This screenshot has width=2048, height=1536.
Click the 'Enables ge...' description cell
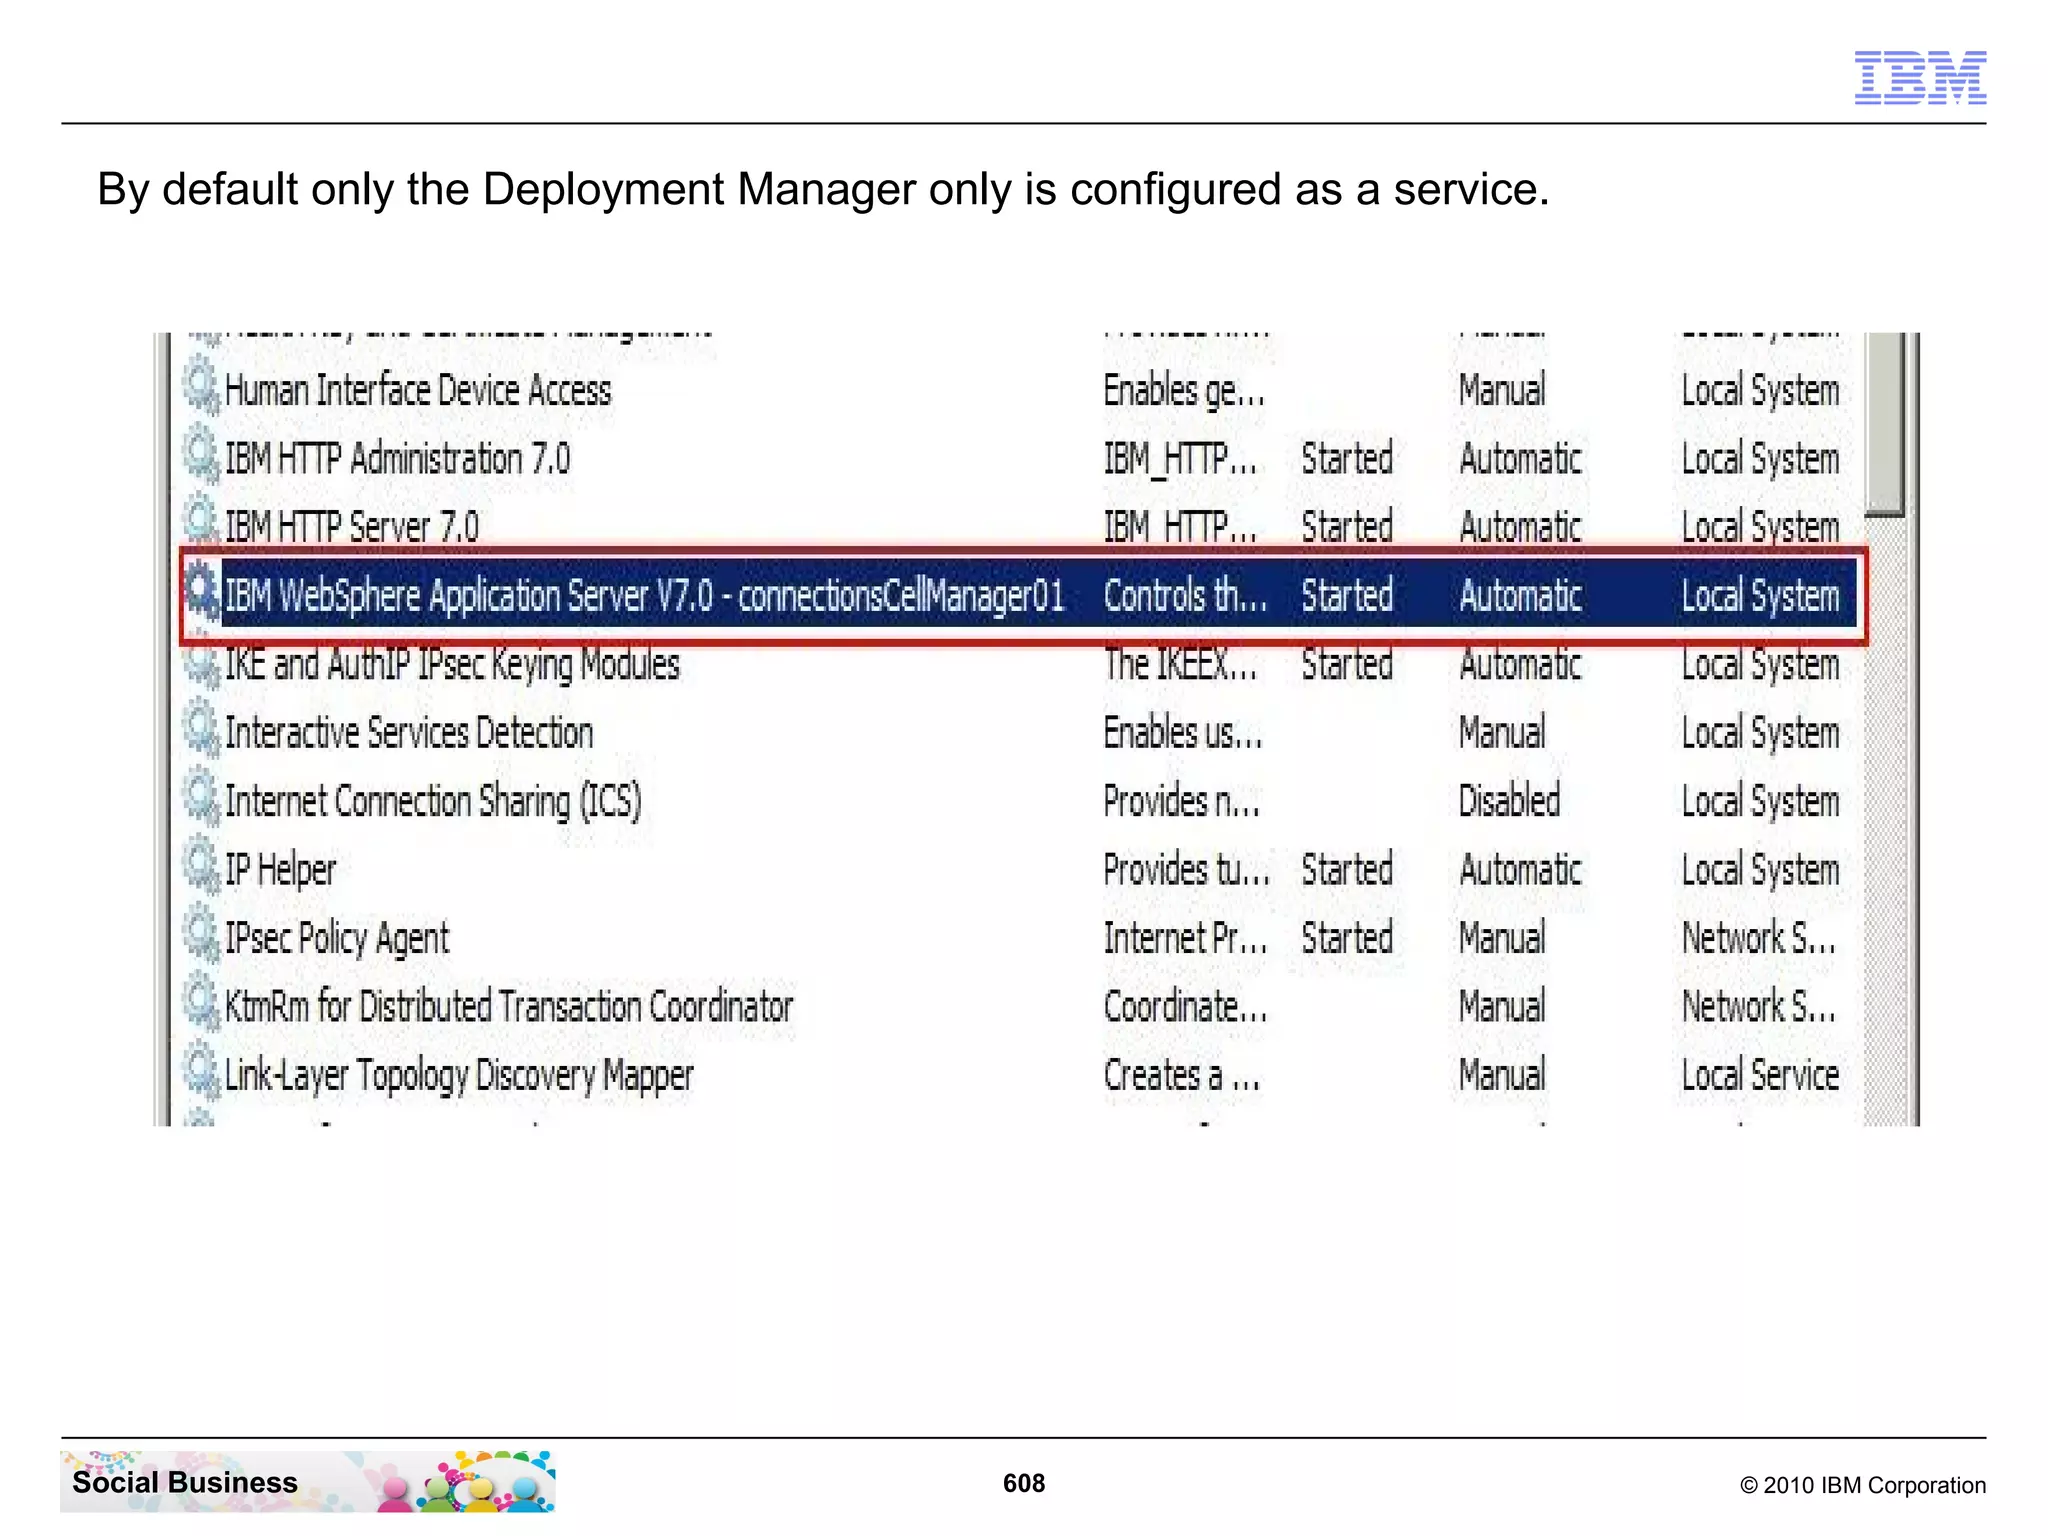(1184, 391)
